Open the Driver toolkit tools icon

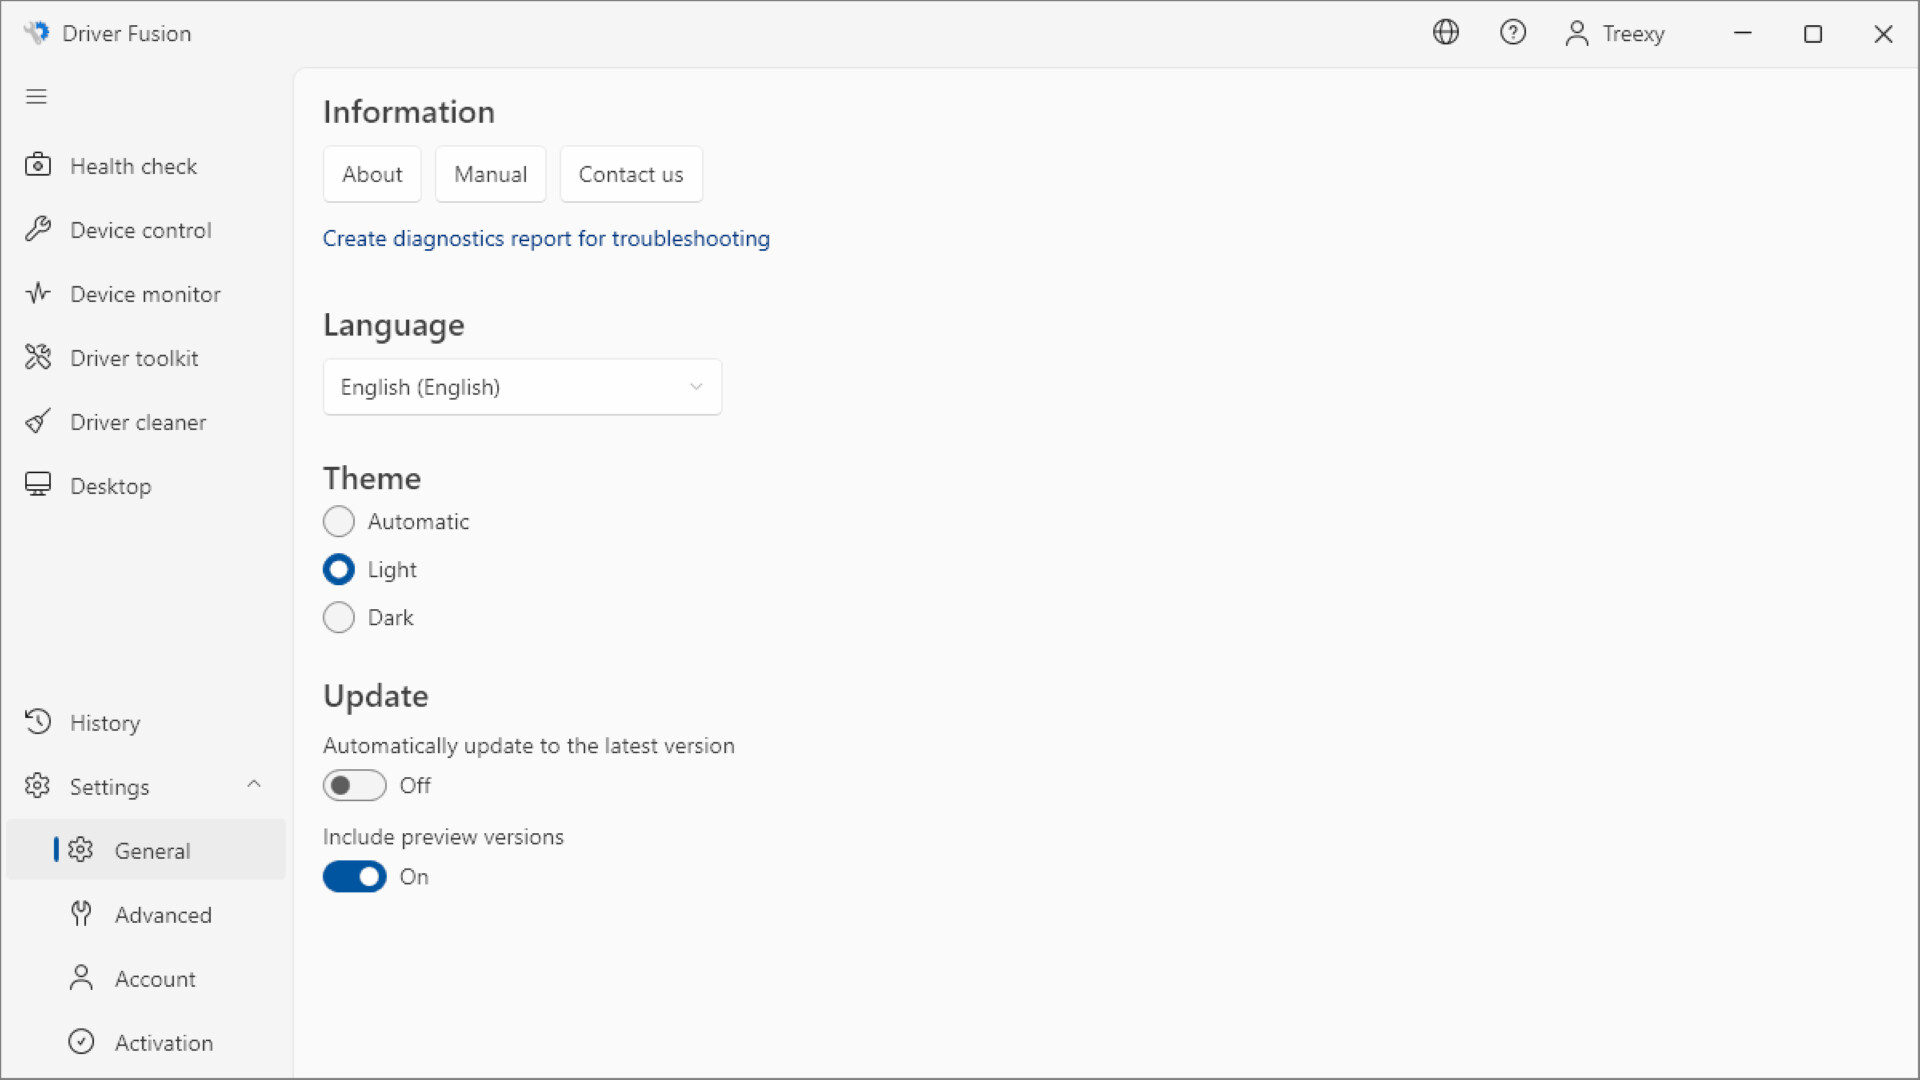37,357
